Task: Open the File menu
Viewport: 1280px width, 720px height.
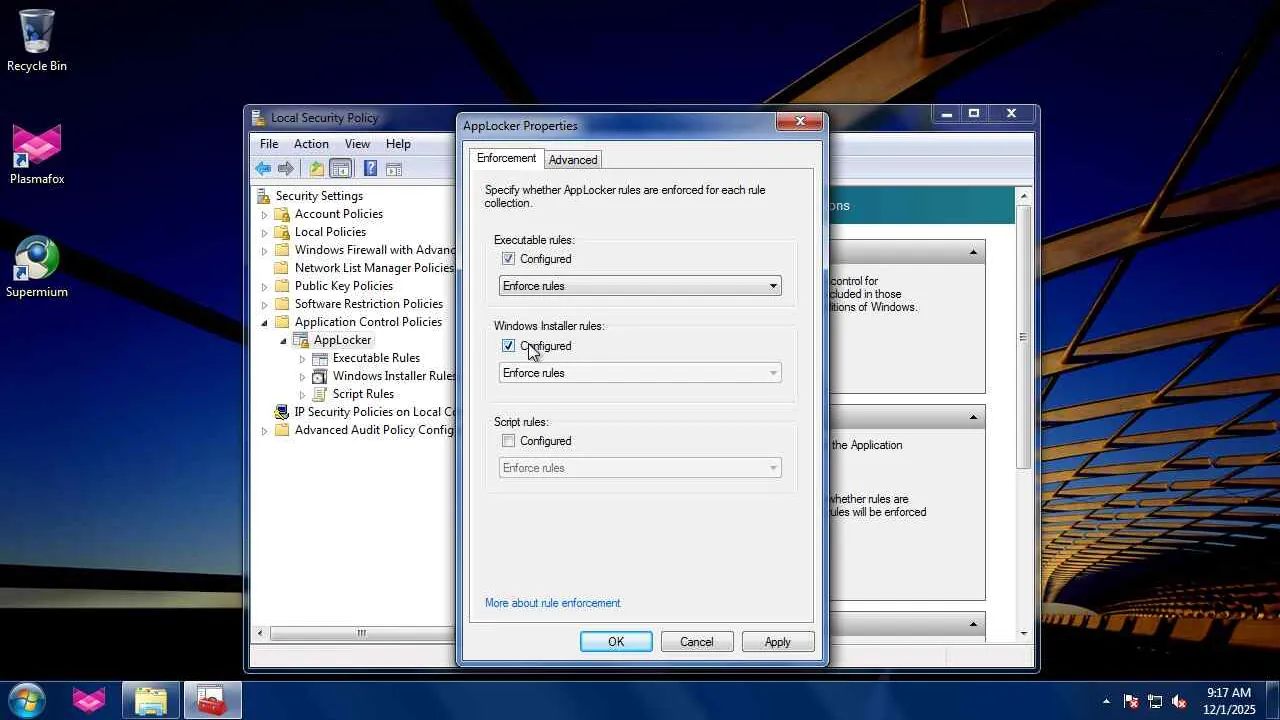Action: click(269, 144)
